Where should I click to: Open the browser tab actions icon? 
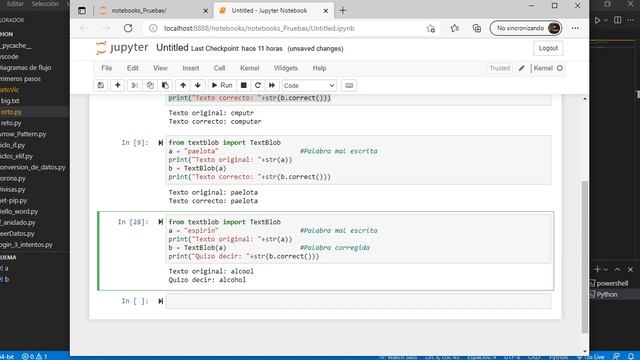(82, 11)
